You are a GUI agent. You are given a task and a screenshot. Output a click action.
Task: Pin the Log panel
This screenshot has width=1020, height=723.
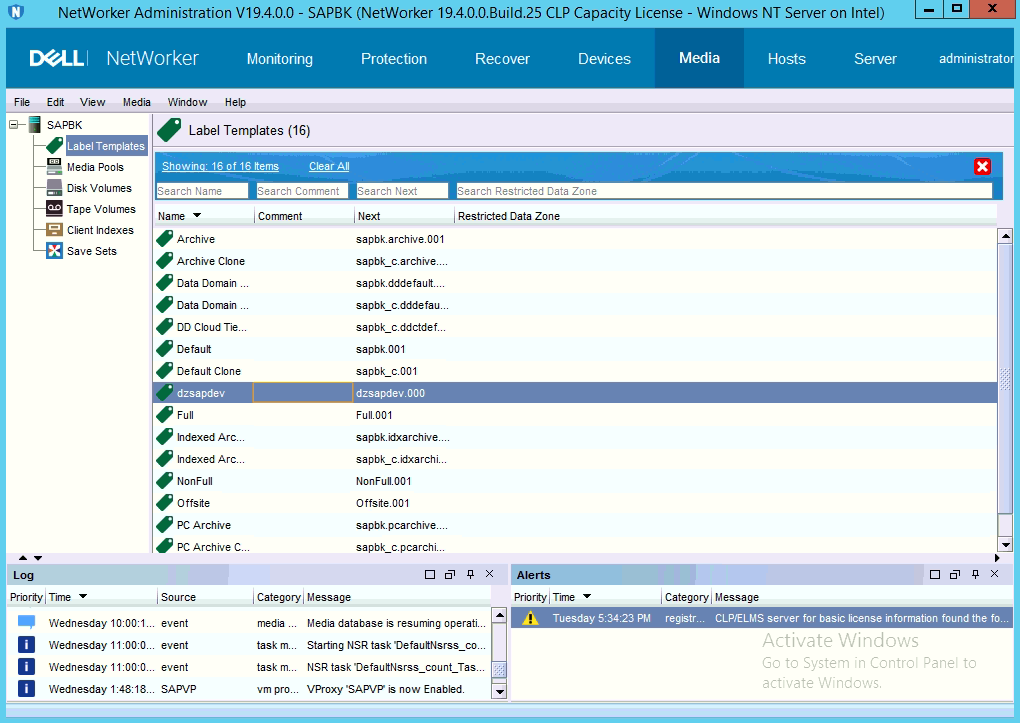point(470,575)
